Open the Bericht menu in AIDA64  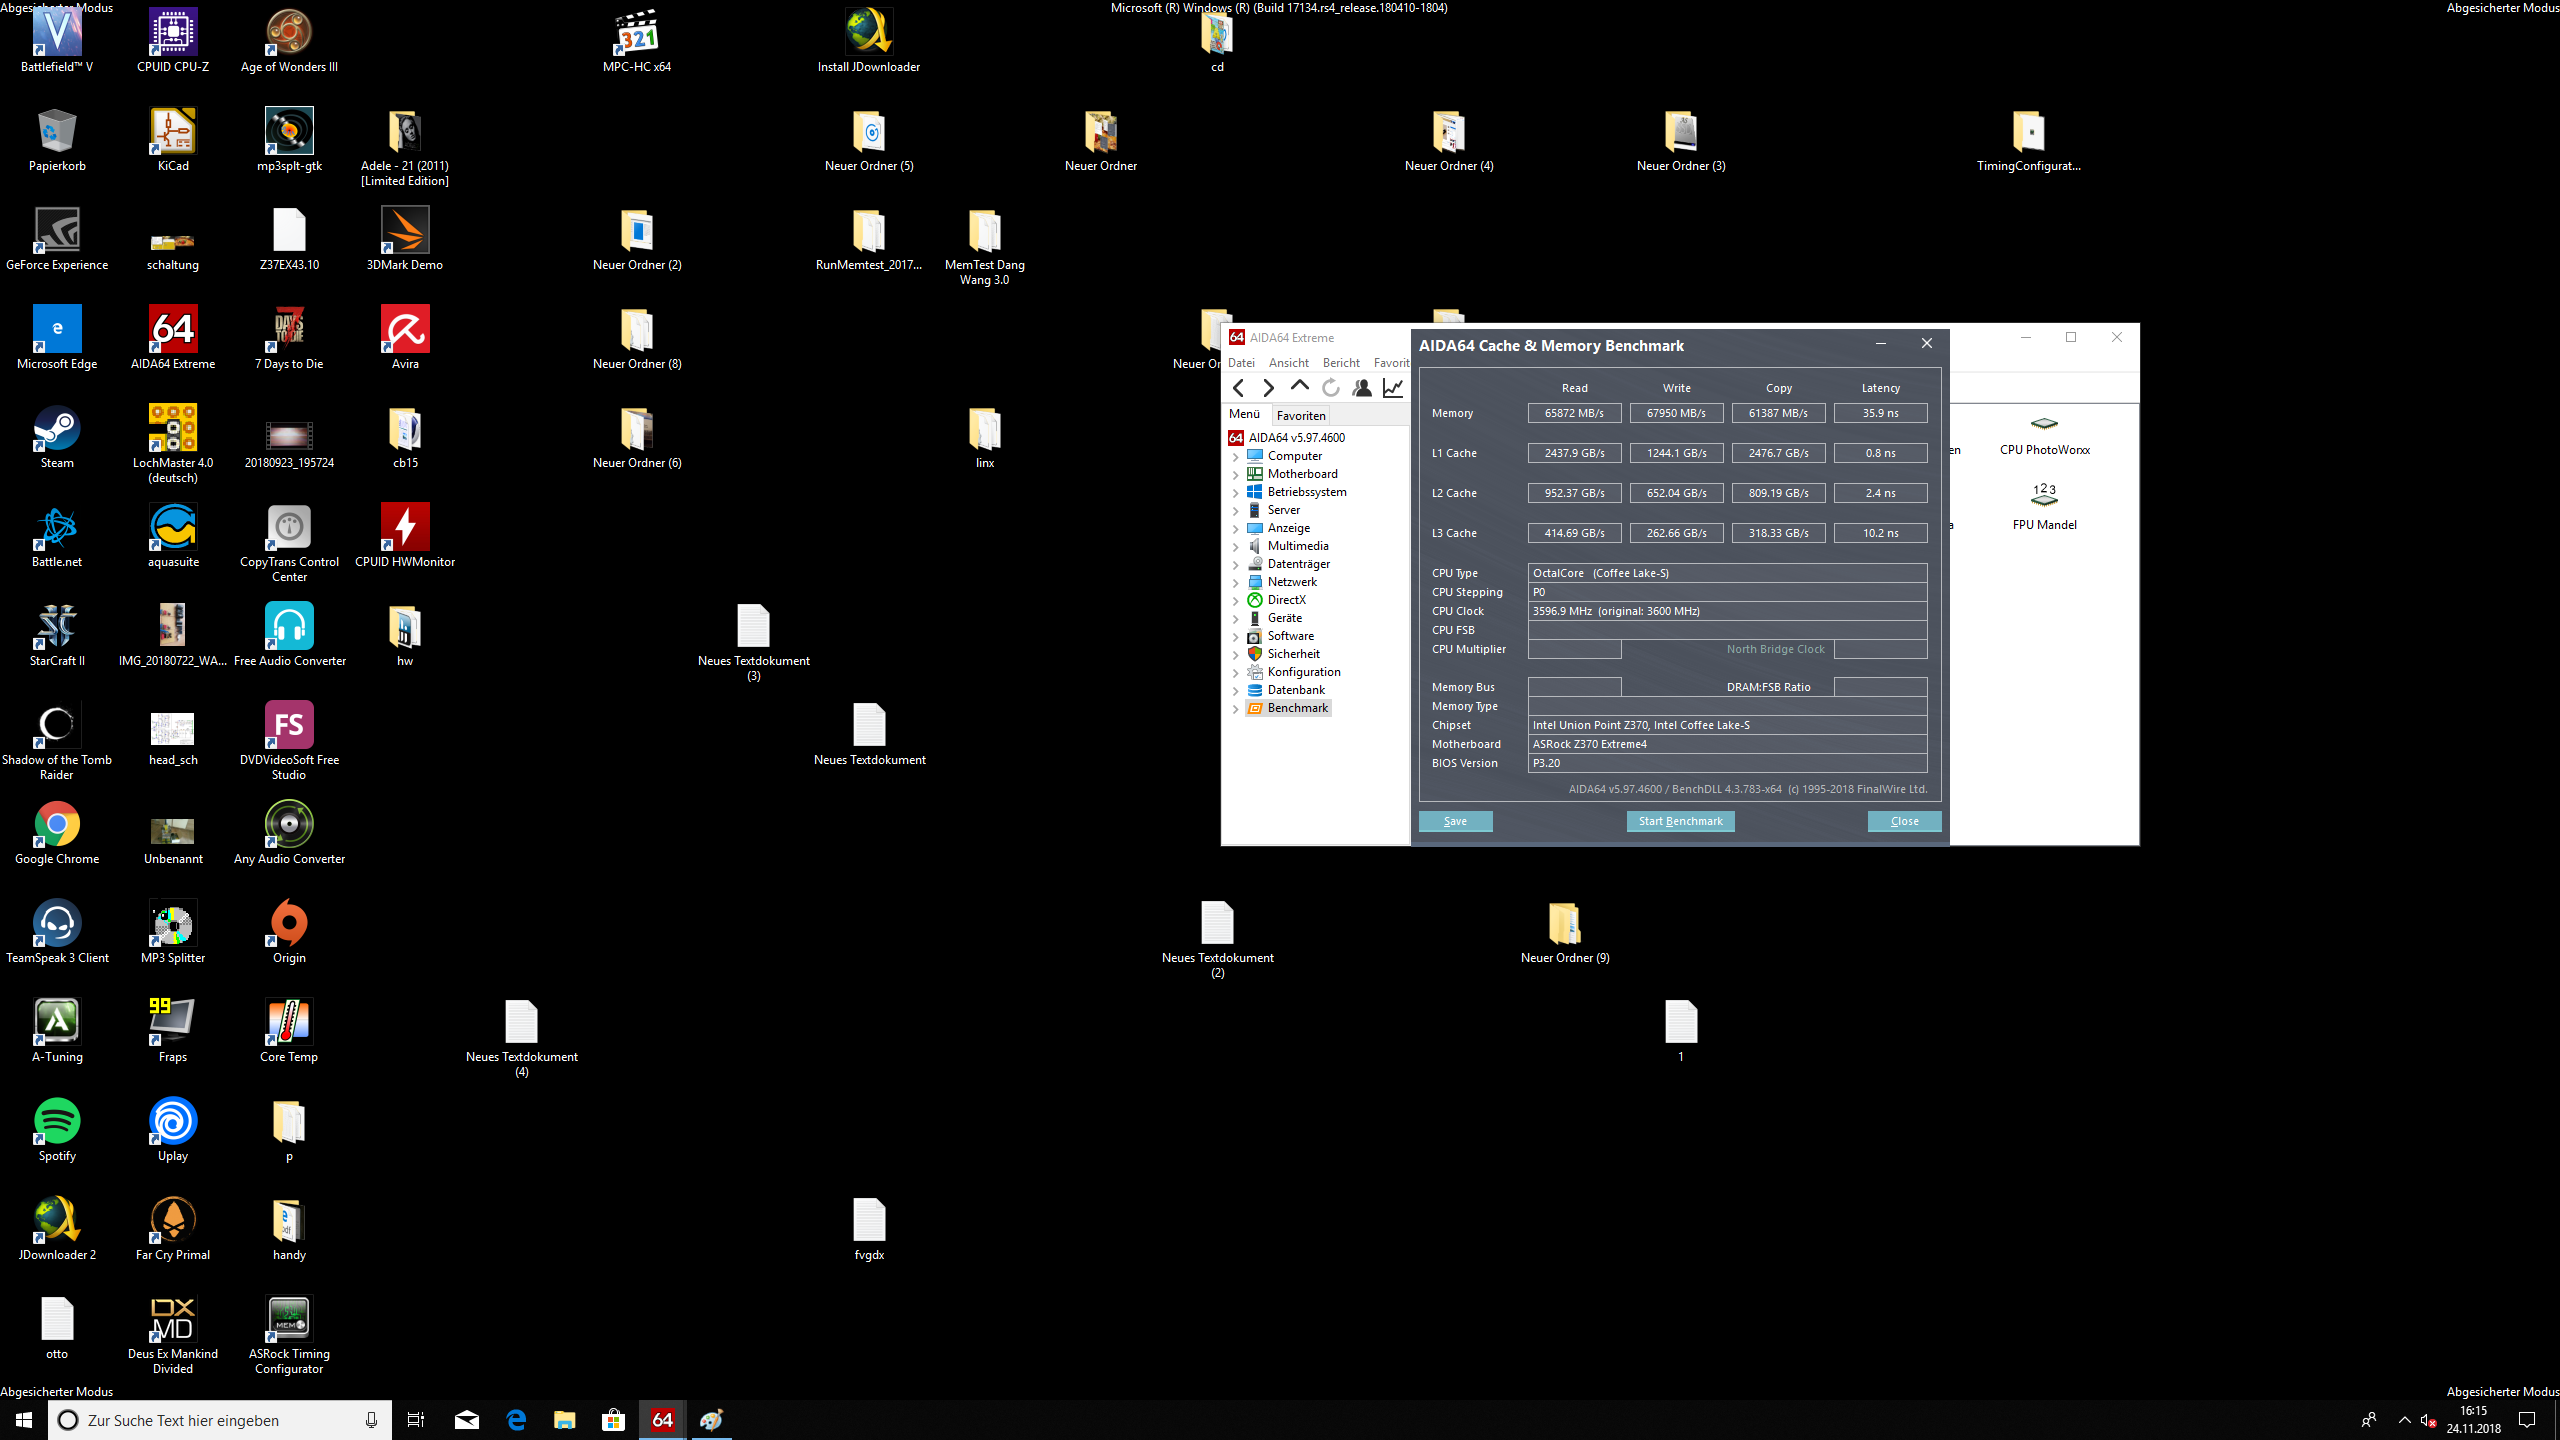pos(1341,363)
